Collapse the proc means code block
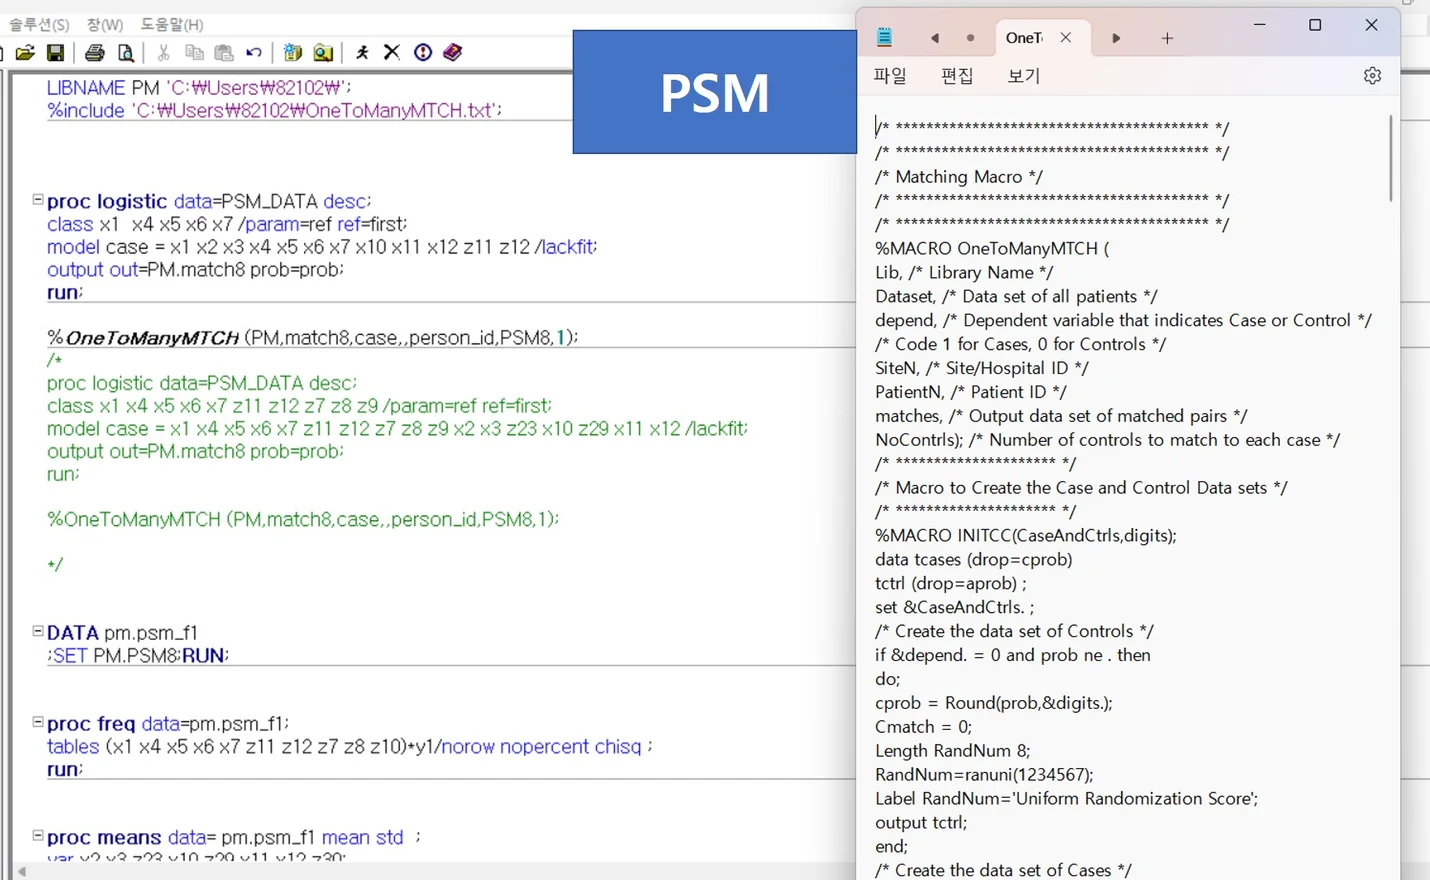1430x880 pixels. [x=38, y=836]
